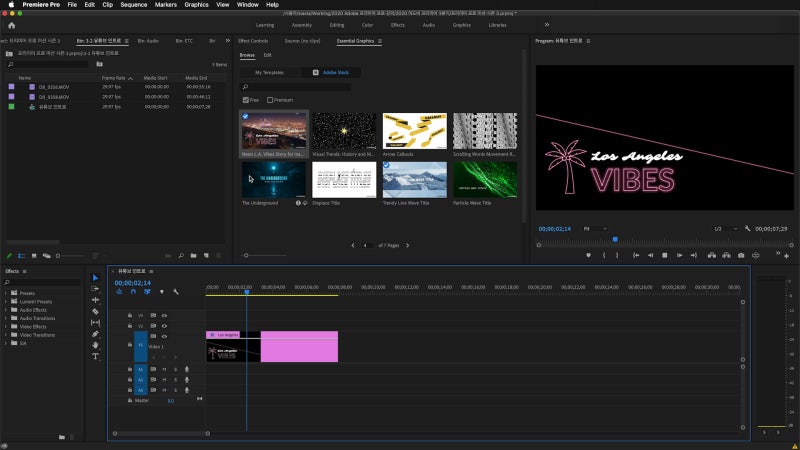The height and width of the screenshot is (450, 800).
Task: Toggle Linked Selection in timeline
Action: pos(147,292)
